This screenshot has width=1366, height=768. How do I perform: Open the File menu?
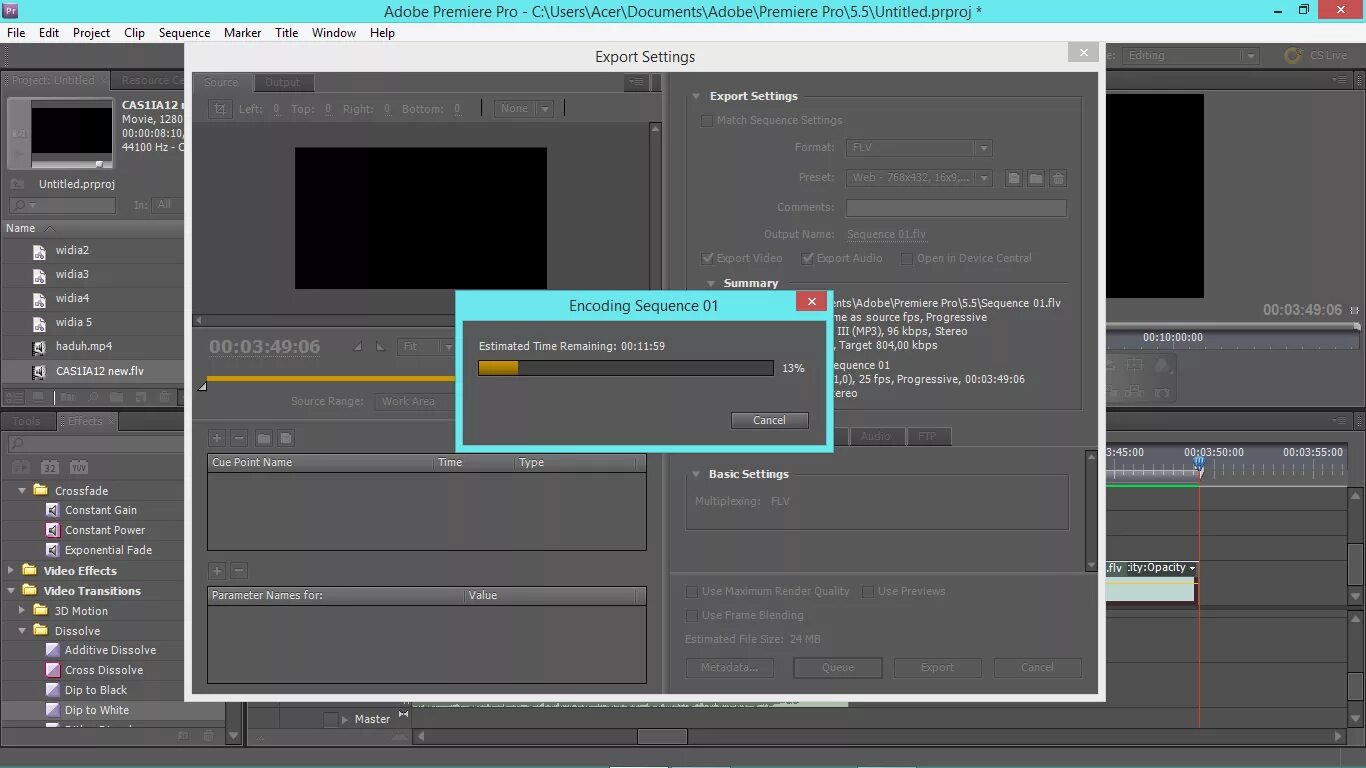16,33
